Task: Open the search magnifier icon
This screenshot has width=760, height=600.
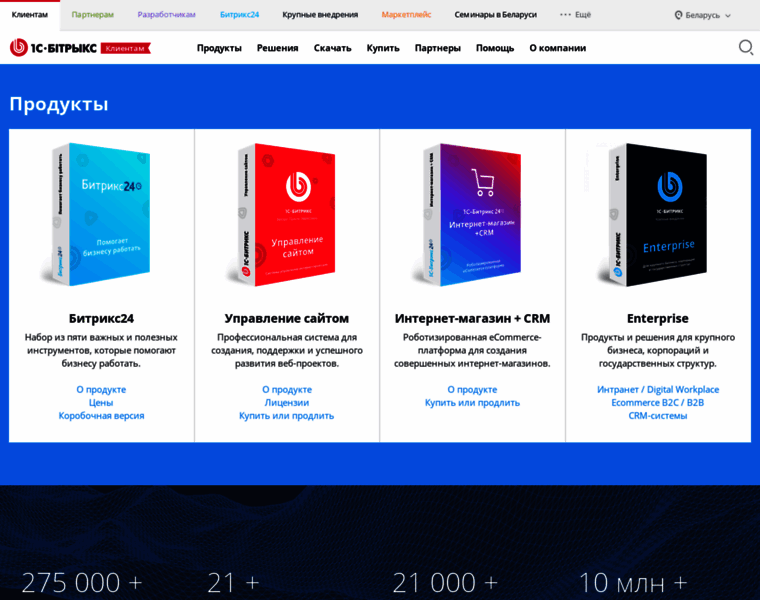Action: pos(745,47)
